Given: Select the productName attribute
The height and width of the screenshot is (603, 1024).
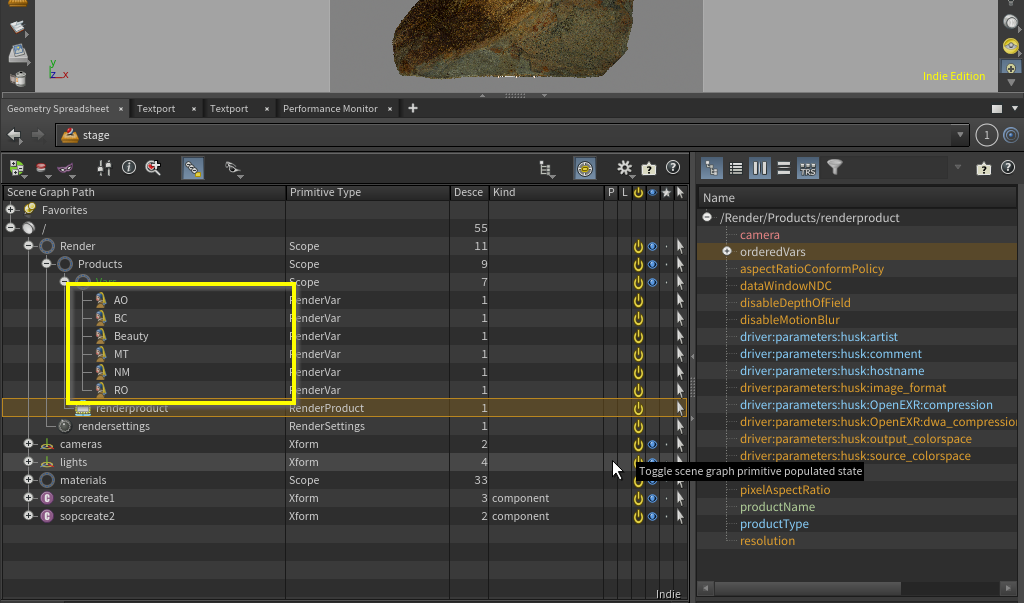Looking at the screenshot, I should click(x=776, y=506).
